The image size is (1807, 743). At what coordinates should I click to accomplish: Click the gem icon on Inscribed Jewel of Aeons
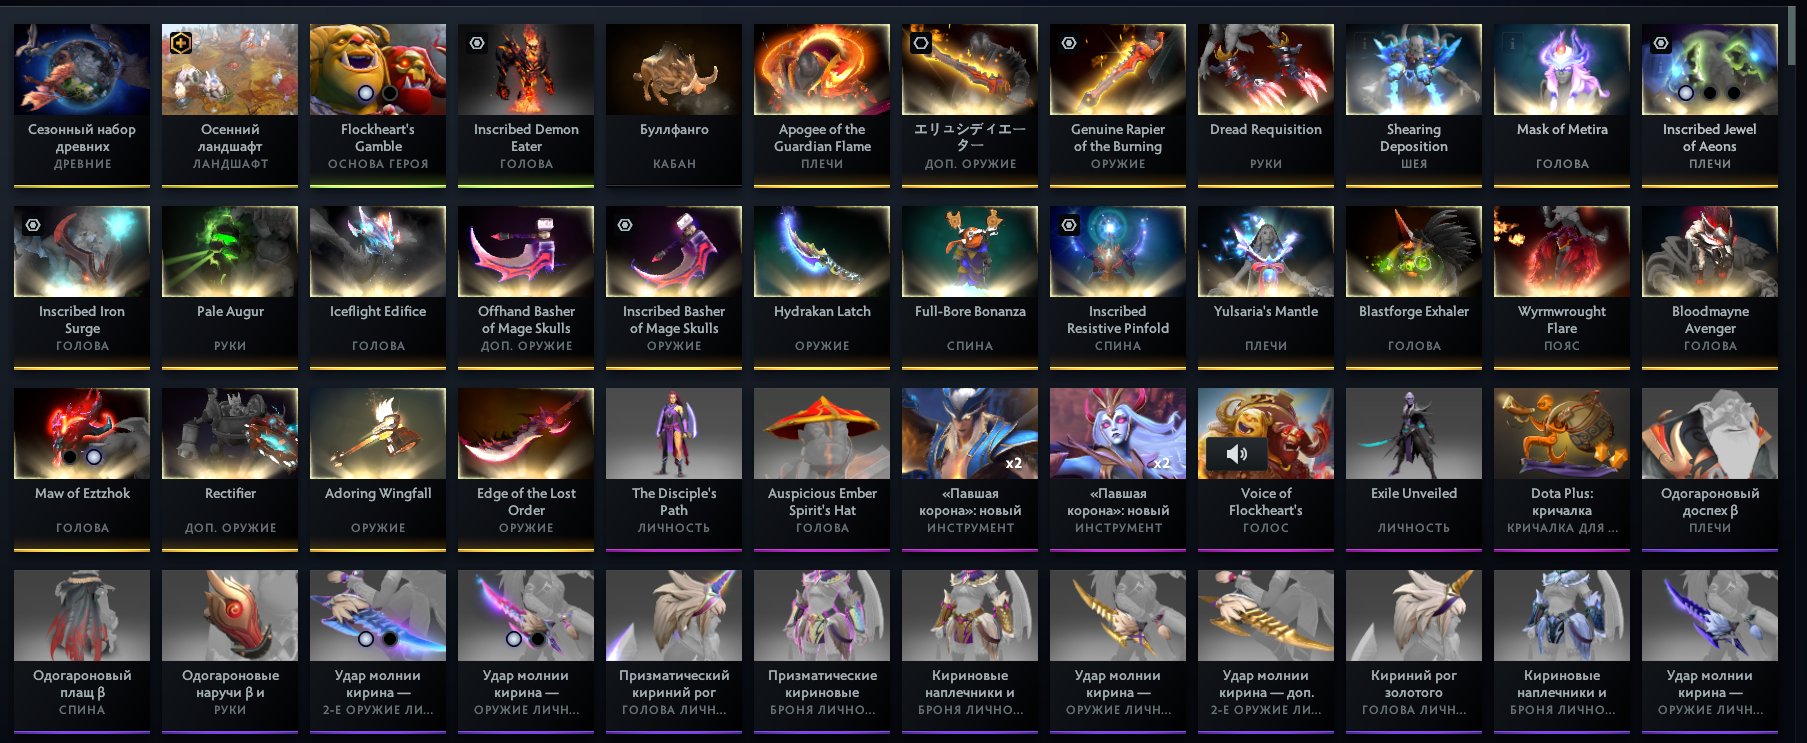pos(1661,43)
